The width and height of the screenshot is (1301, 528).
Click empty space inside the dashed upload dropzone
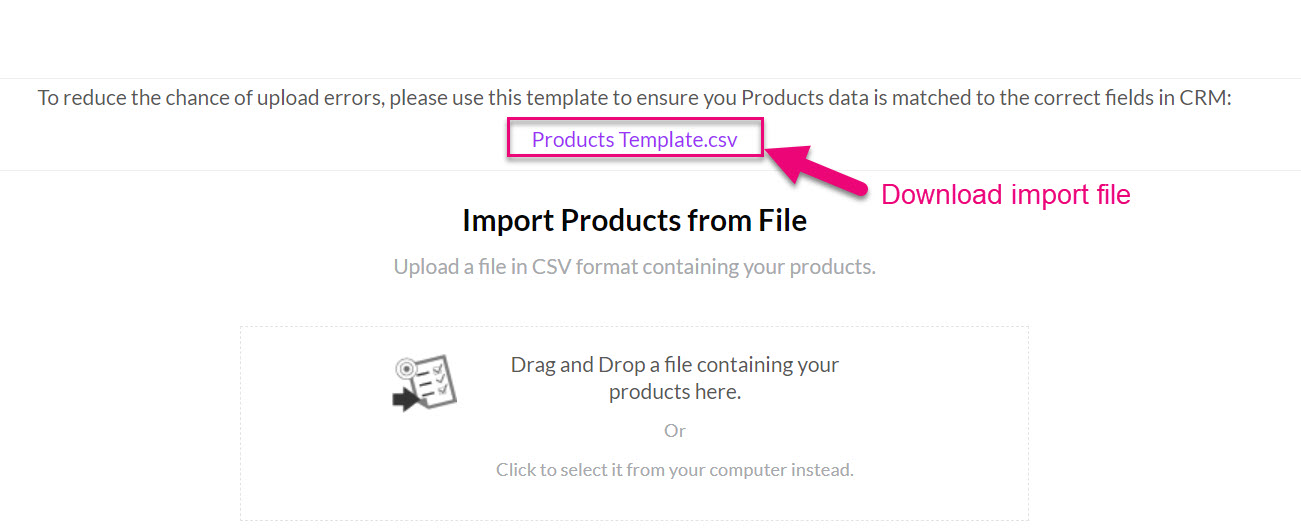point(900,400)
